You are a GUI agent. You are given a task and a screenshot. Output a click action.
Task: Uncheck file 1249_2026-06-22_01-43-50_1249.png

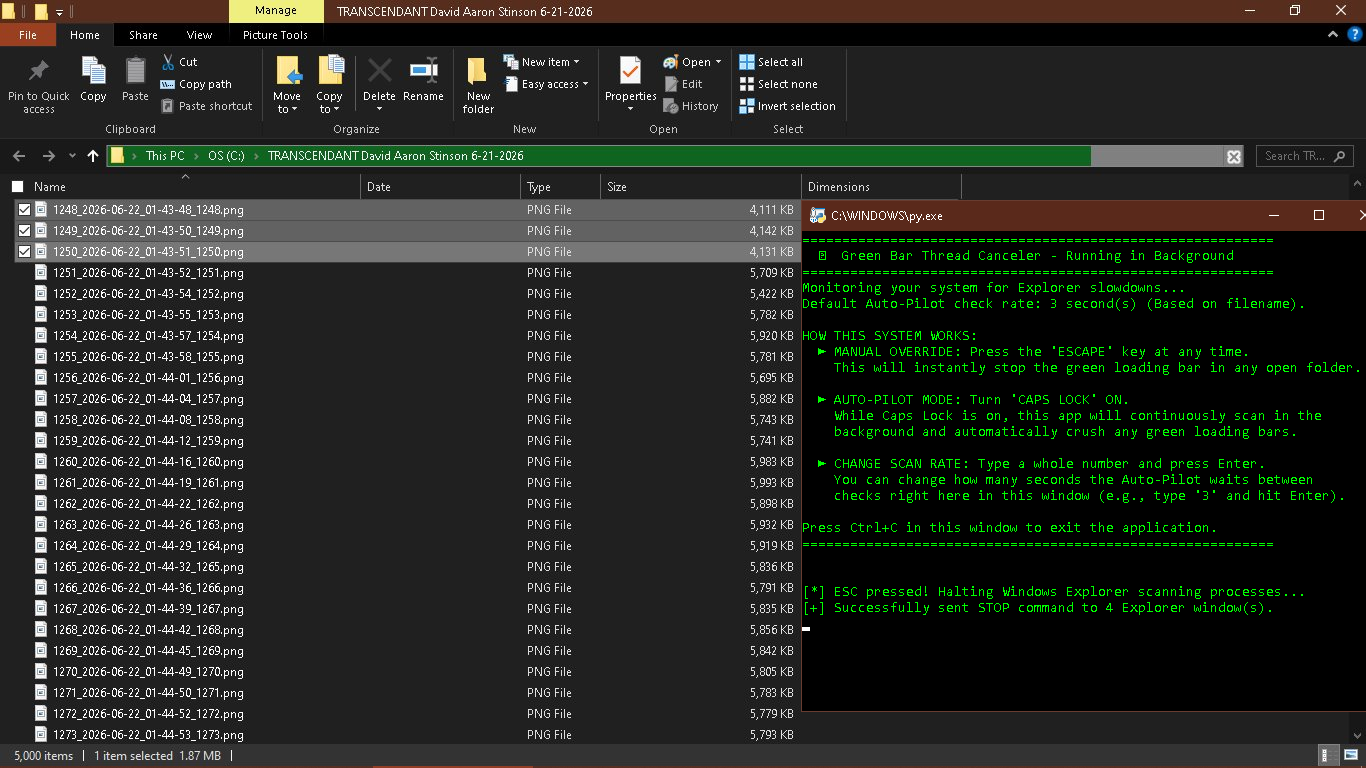[x=24, y=231]
